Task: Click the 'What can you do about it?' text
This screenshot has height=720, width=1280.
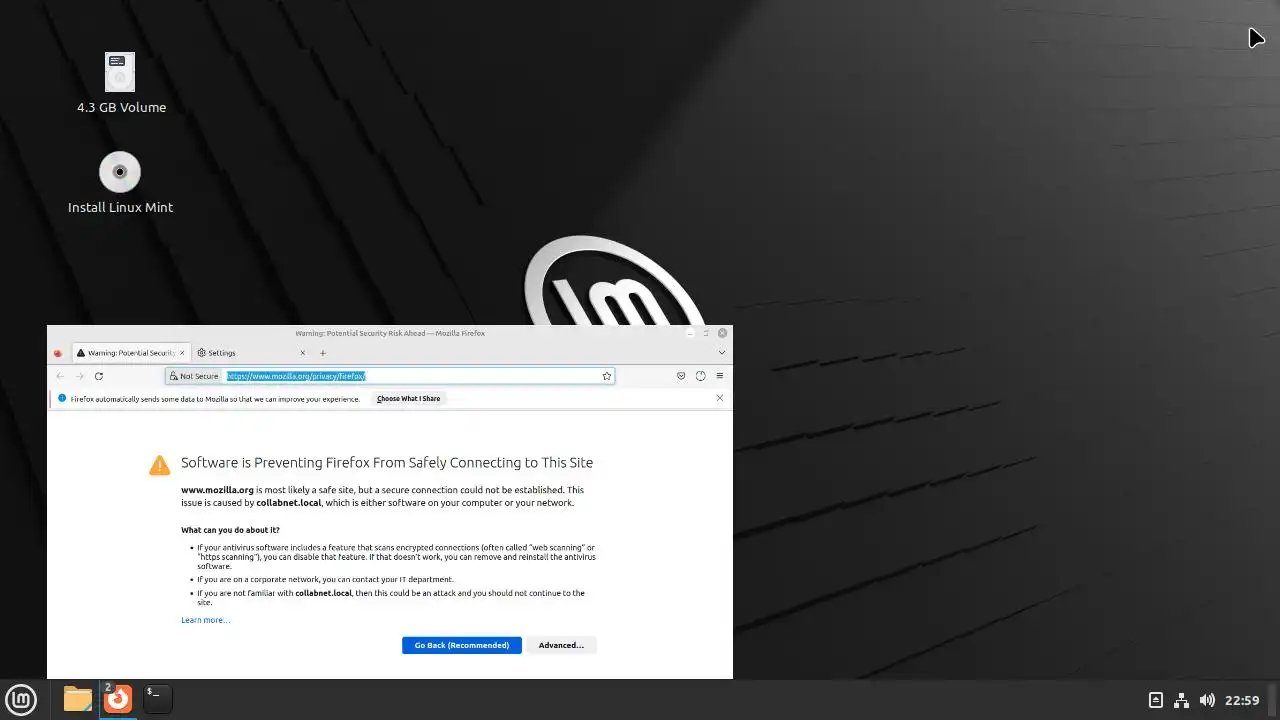Action: point(230,530)
